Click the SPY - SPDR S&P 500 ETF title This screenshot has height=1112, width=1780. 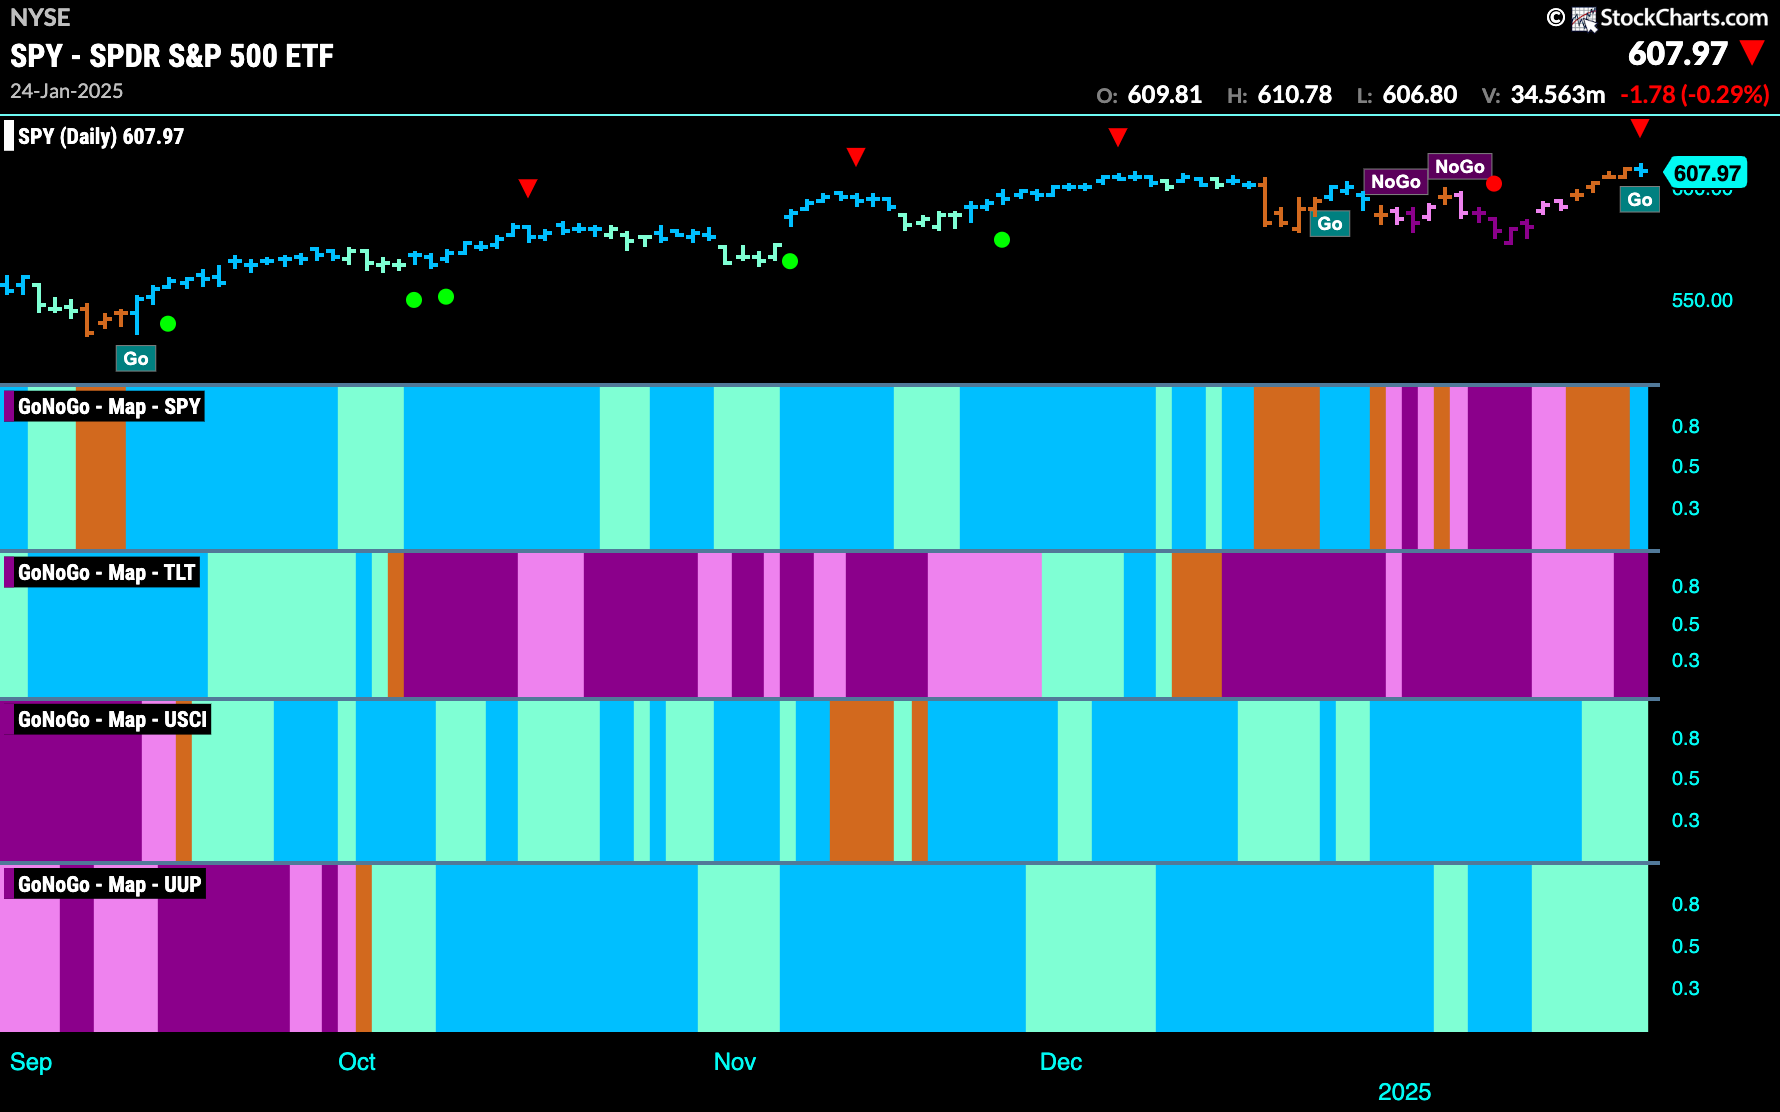tap(172, 56)
